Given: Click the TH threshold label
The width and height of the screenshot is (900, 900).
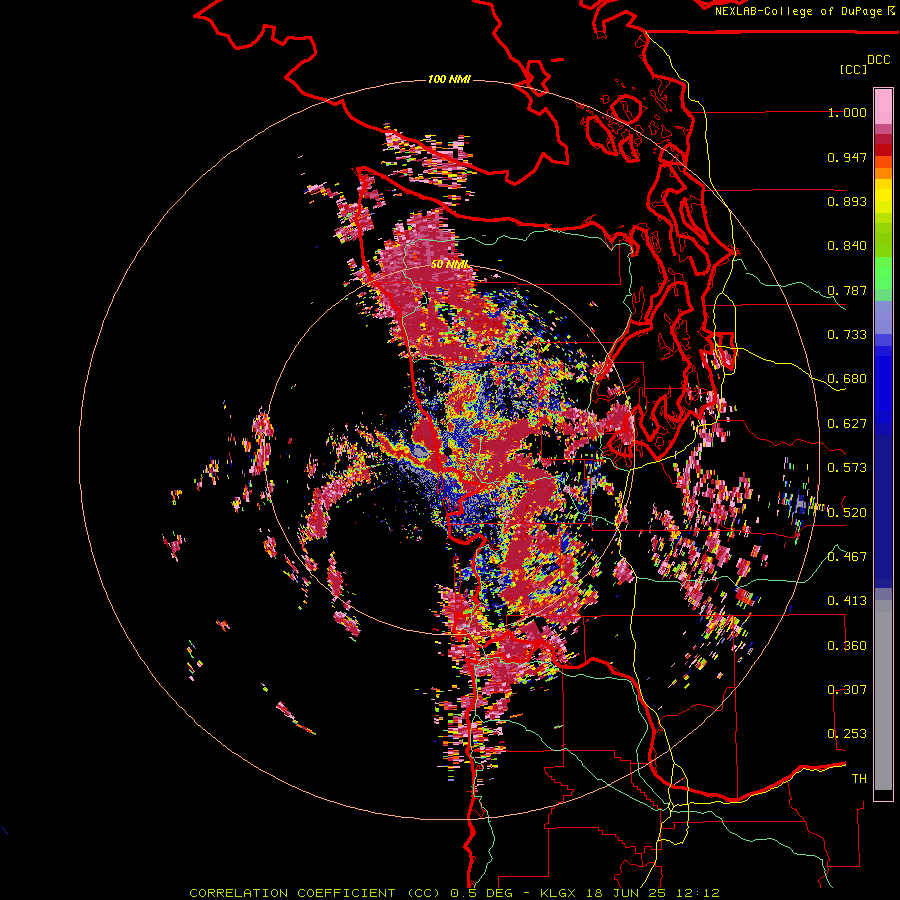Looking at the screenshot, I should 859,778.
